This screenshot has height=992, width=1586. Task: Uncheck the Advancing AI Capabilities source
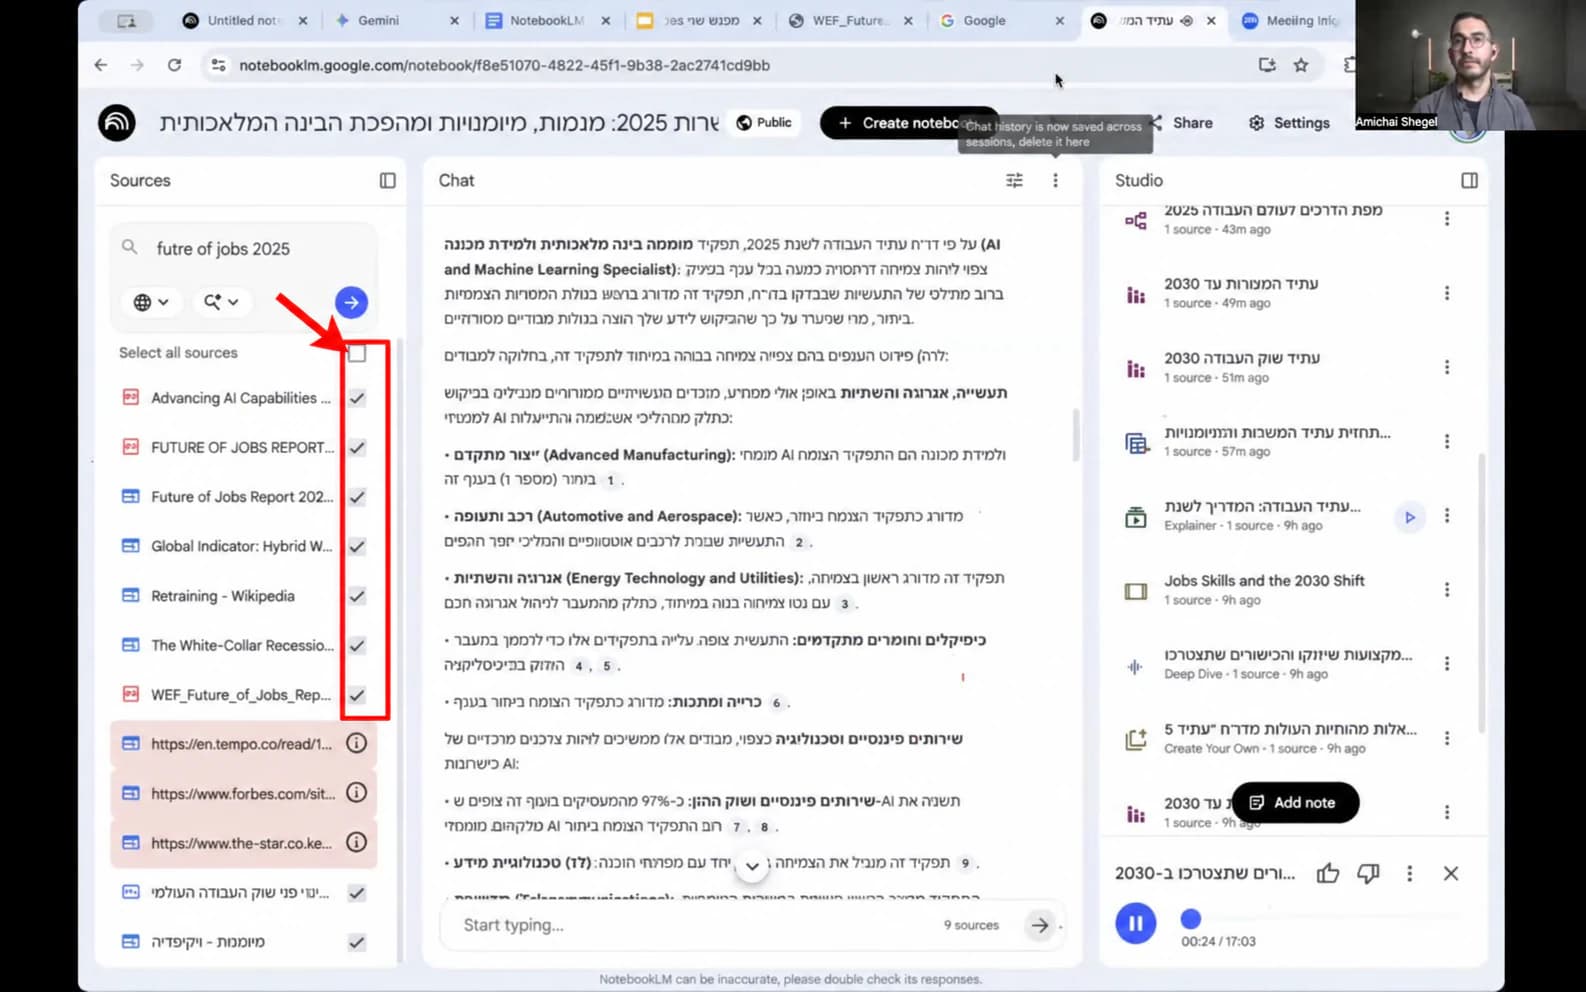pyautogui.click(x=357, y=398)
